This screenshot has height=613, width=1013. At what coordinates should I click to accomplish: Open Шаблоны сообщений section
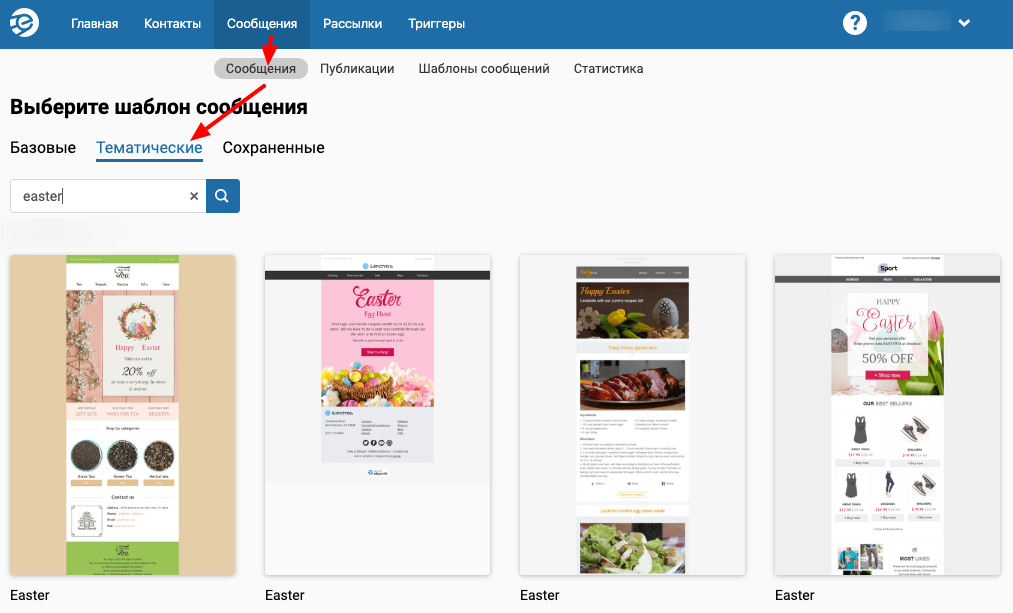[x=484, y=68]
